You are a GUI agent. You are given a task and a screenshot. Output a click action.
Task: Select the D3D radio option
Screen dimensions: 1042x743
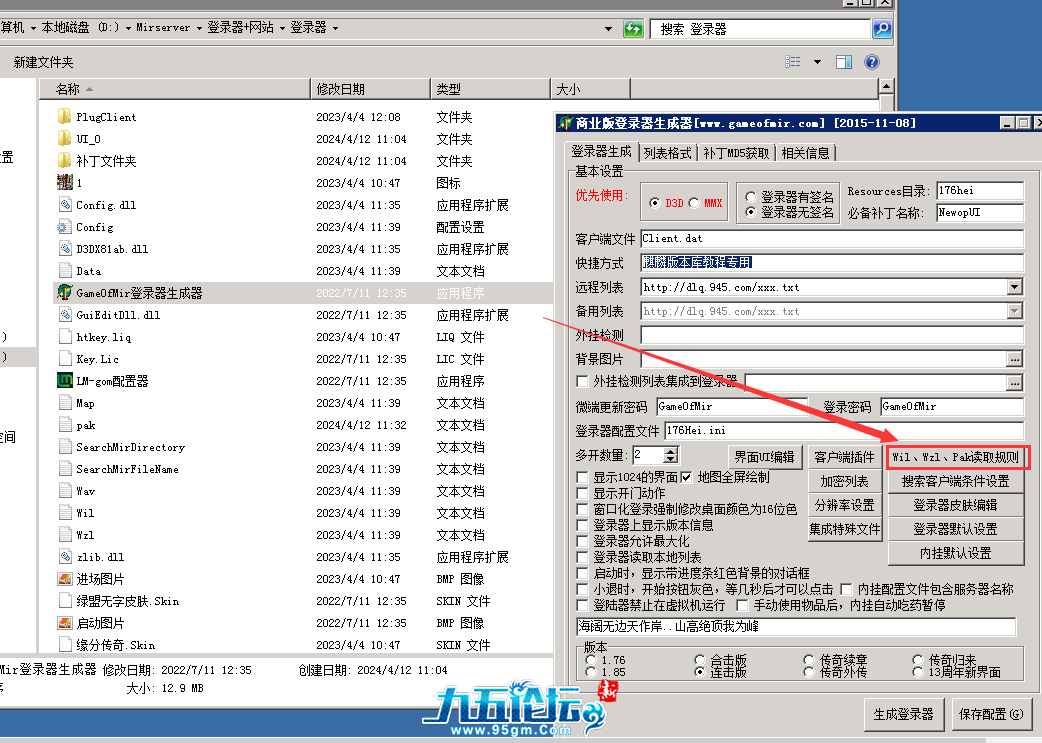pyautogui.click(x=655, y=203)
